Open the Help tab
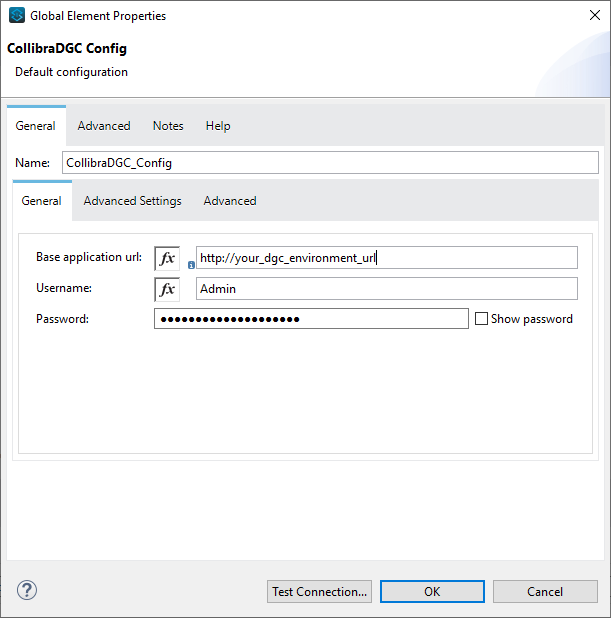This screenshot has height=618, width=611. point(218,126)
